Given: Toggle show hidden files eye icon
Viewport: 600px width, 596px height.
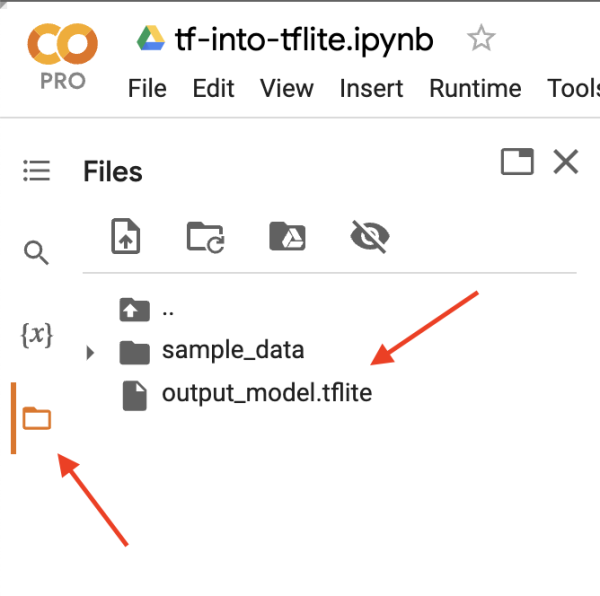Looking at the screenshot, I should 369,236.
